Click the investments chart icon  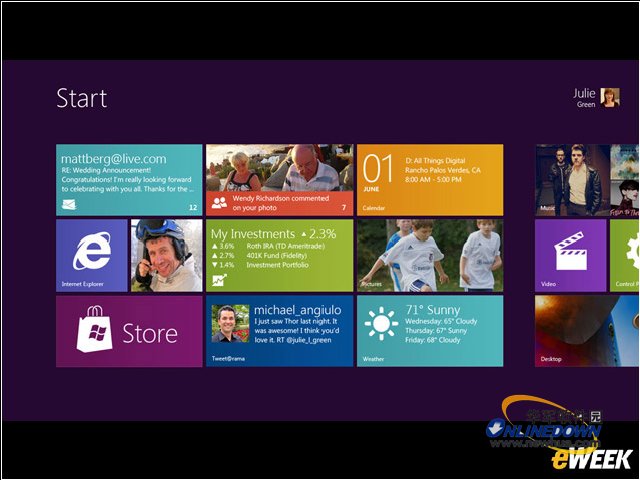pyautogui.click(x=219, y=280)
